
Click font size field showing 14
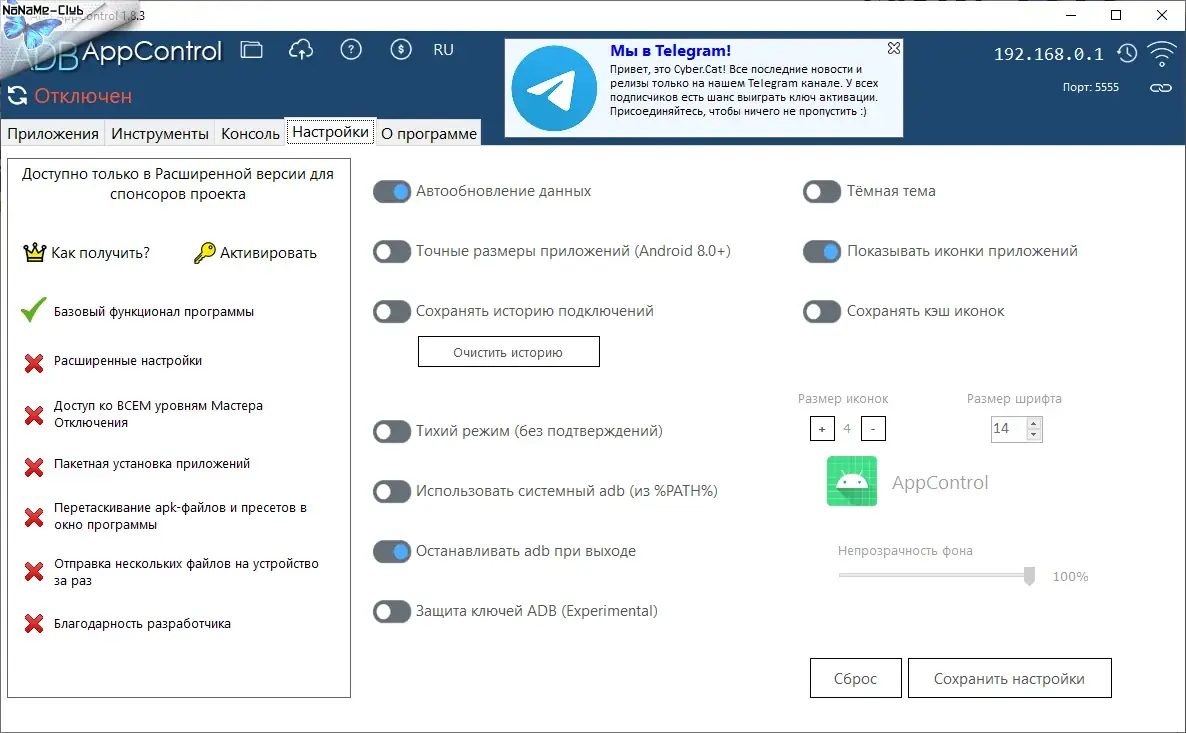pos(1008,429)
